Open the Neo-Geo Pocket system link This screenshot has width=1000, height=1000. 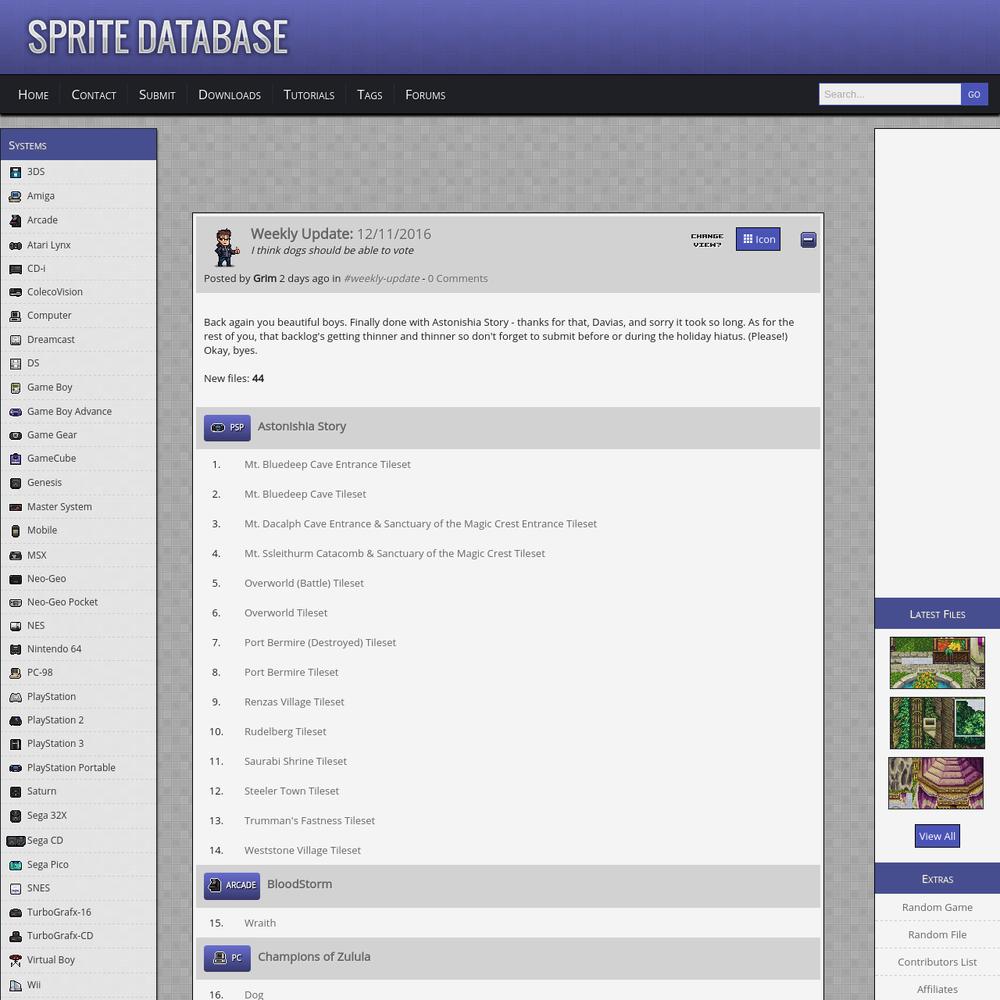62,601
